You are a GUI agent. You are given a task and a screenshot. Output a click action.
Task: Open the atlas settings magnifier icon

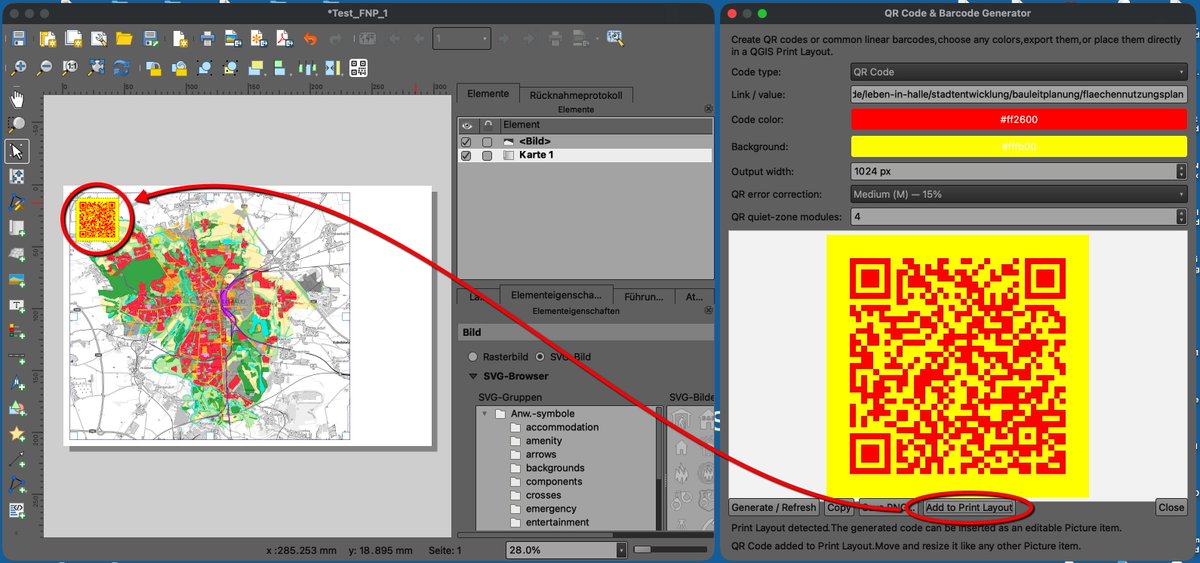pos(615,39)
